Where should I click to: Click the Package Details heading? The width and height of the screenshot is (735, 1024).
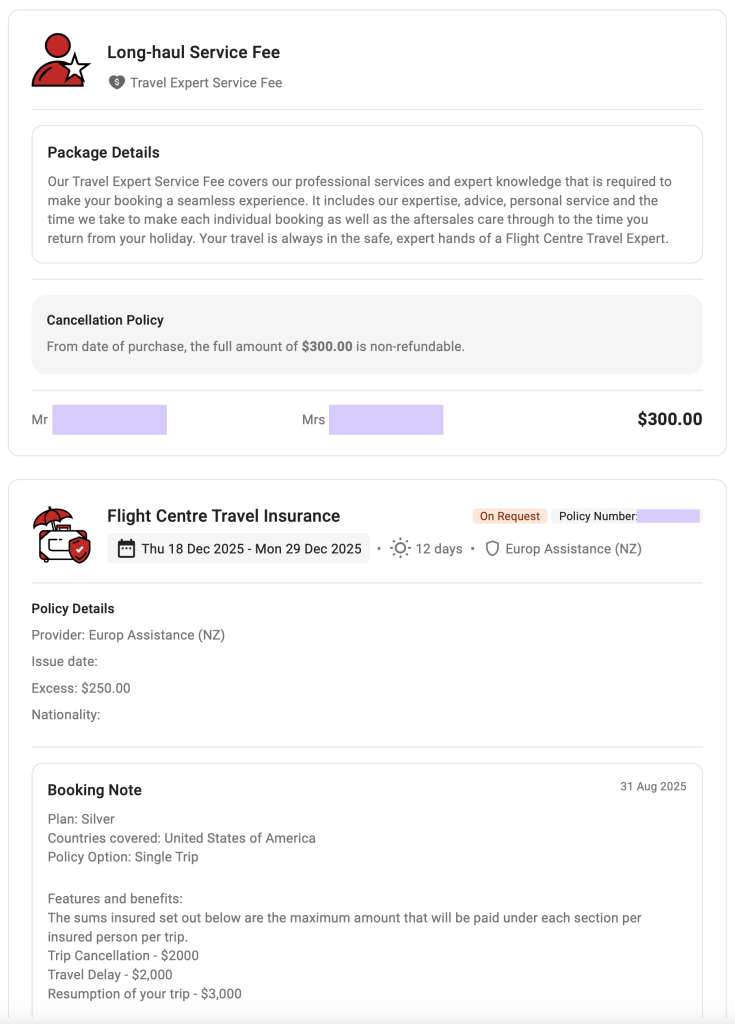[103, 153]
